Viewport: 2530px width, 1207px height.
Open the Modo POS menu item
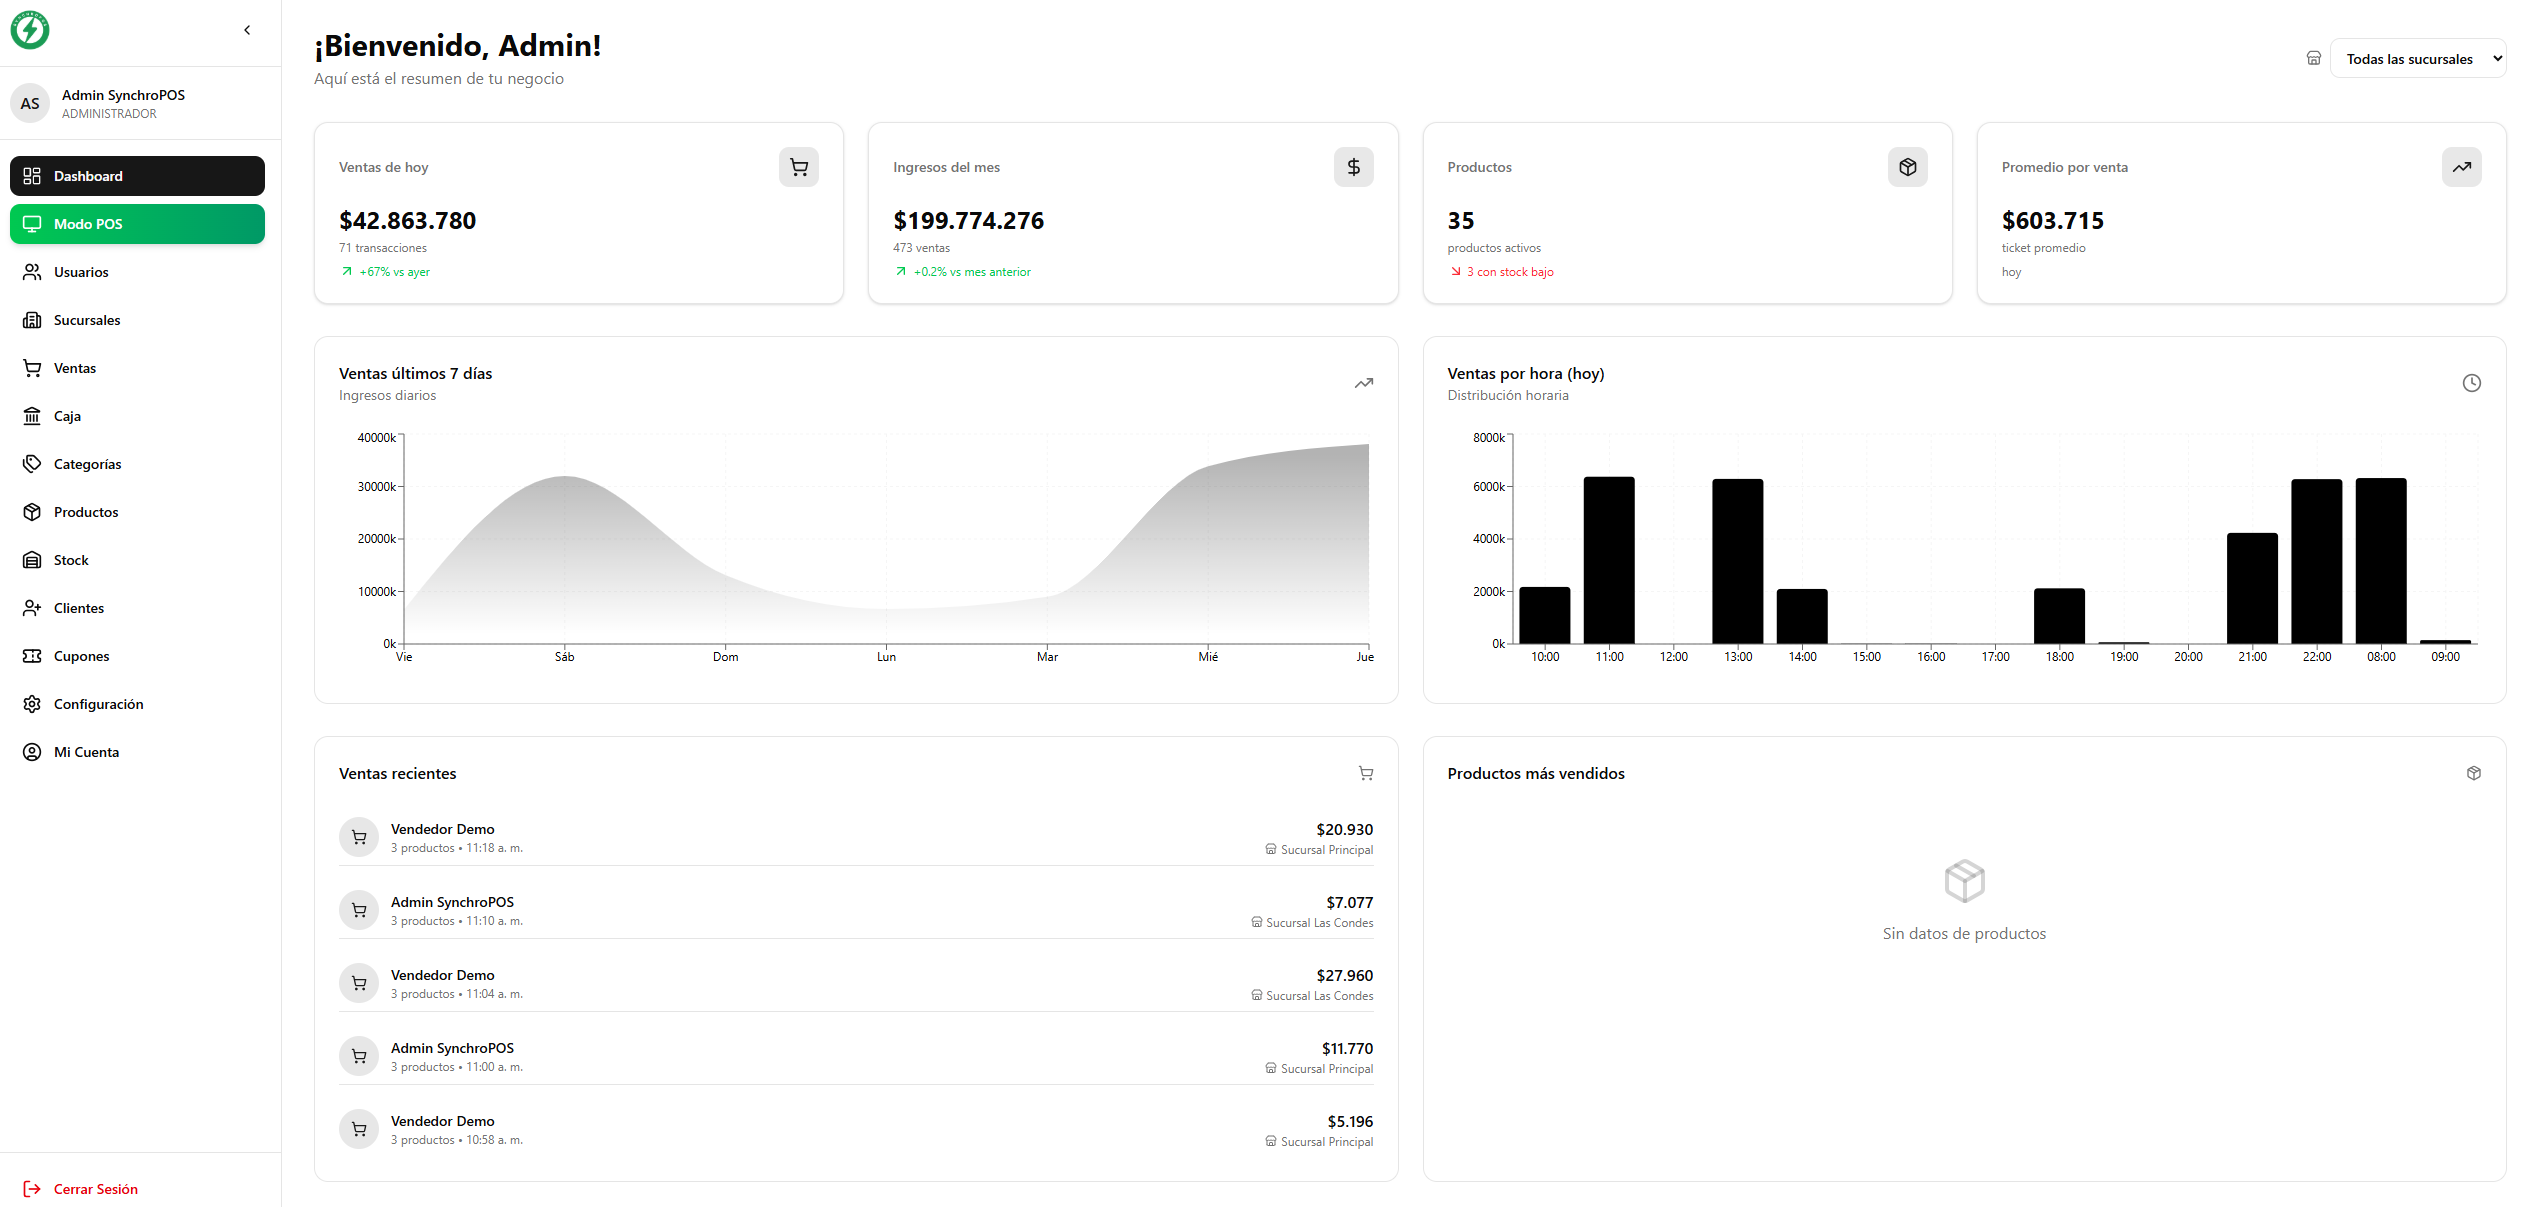pyautogui.click(x=137, y=224)
